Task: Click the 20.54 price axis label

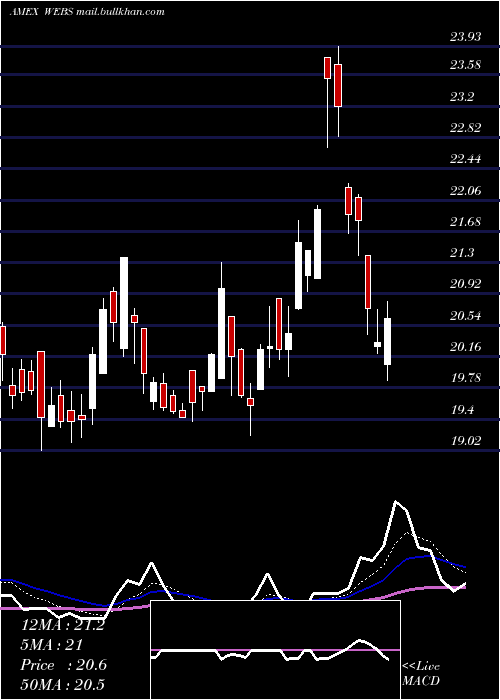Action: 466,316
